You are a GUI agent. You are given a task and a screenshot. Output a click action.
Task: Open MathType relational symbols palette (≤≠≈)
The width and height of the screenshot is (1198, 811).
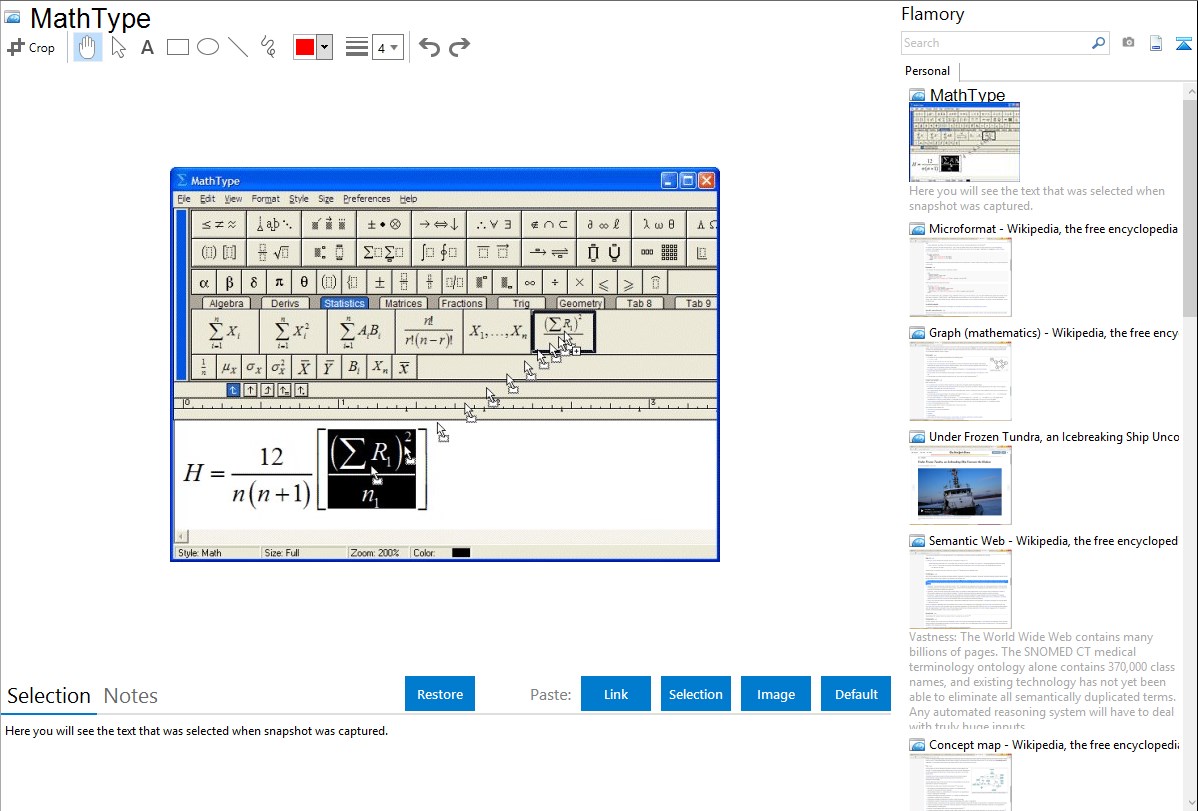click(x=219, y=225)
